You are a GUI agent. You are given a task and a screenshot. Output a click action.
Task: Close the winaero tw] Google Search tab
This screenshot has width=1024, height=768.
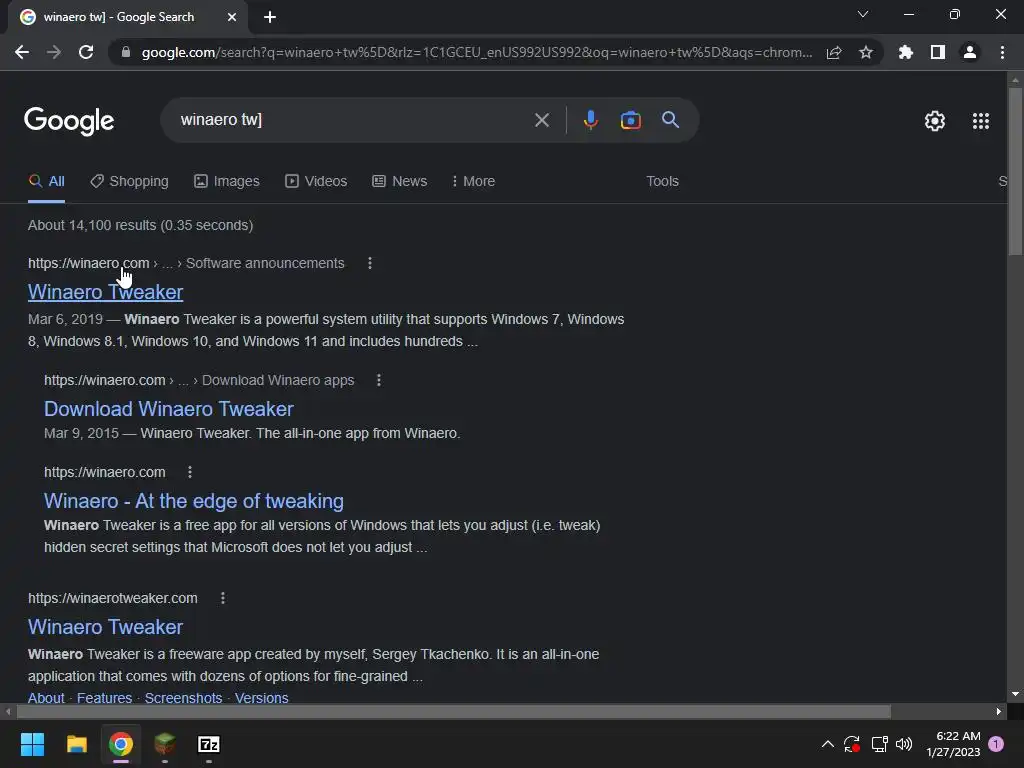232,17
